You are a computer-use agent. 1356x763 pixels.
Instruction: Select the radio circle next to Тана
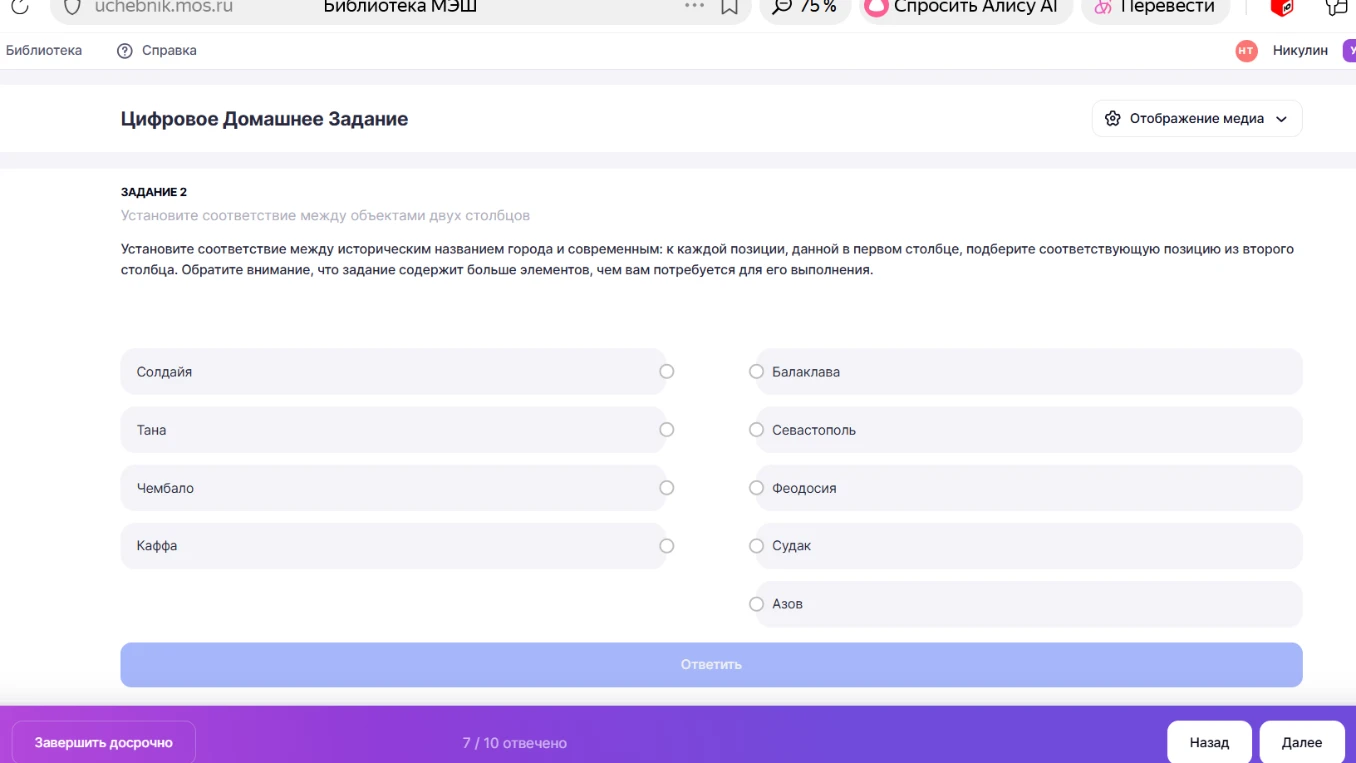pyautogui.click(x=667, y=429)
